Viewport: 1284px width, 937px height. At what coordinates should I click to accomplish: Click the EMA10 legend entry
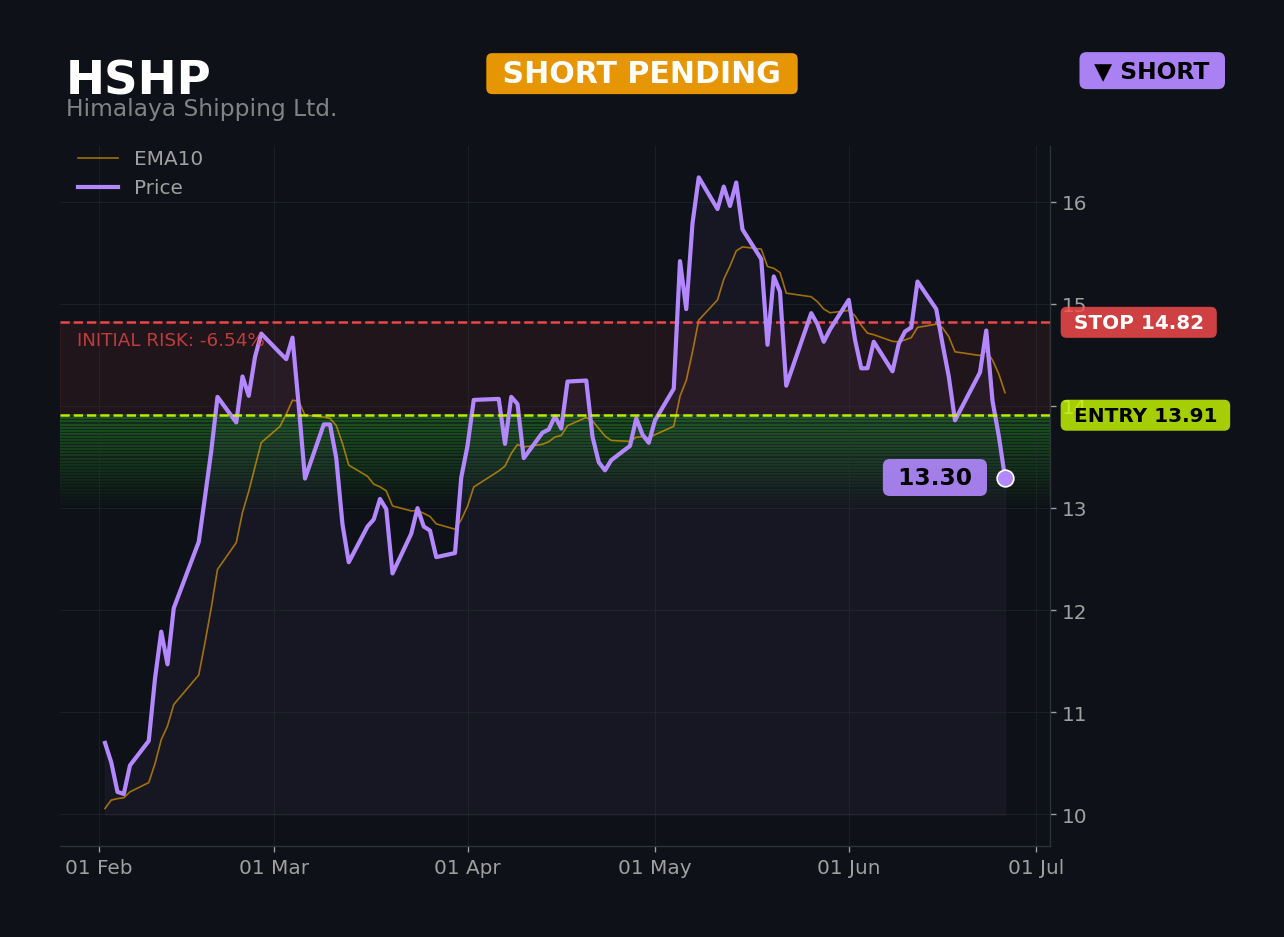140,159
